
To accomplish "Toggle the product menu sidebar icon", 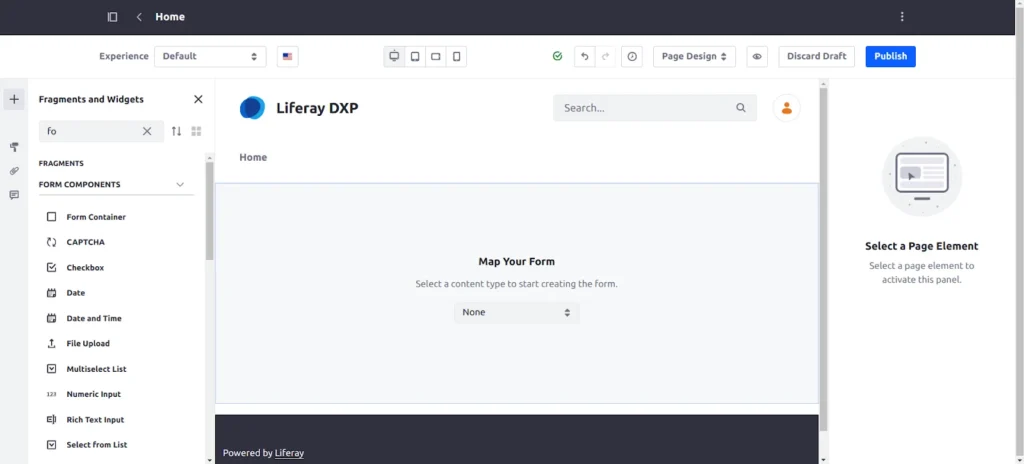I will 112,17.
